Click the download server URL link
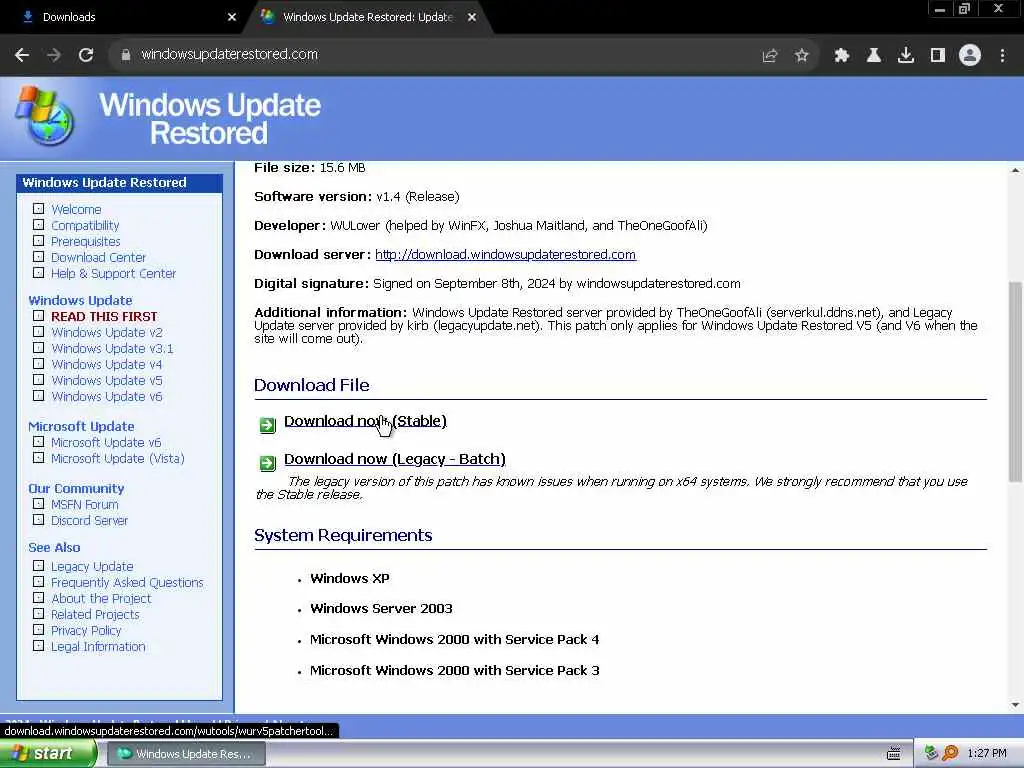Image resolution: width=1024 pixels, height=768 pixels. tap(505, 255)
